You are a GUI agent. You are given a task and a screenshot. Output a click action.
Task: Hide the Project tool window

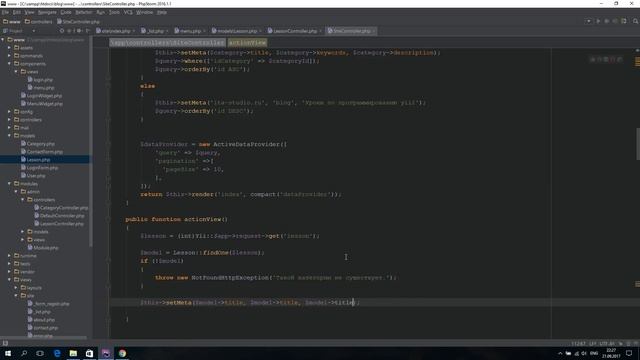(88, 31)
